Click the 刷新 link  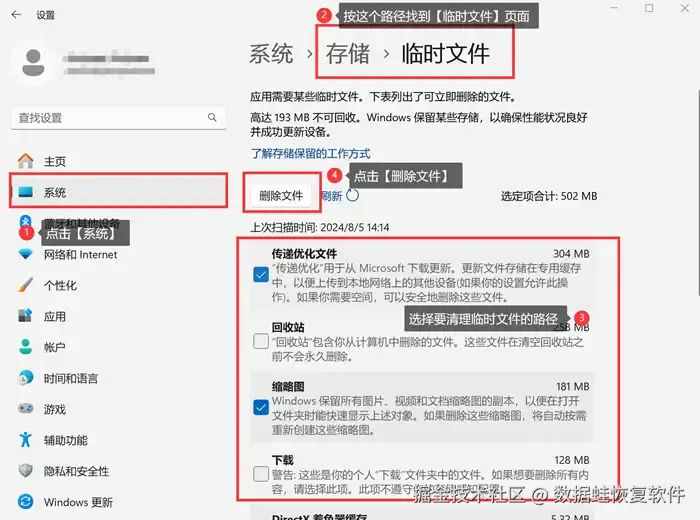[x=332, y=196]
